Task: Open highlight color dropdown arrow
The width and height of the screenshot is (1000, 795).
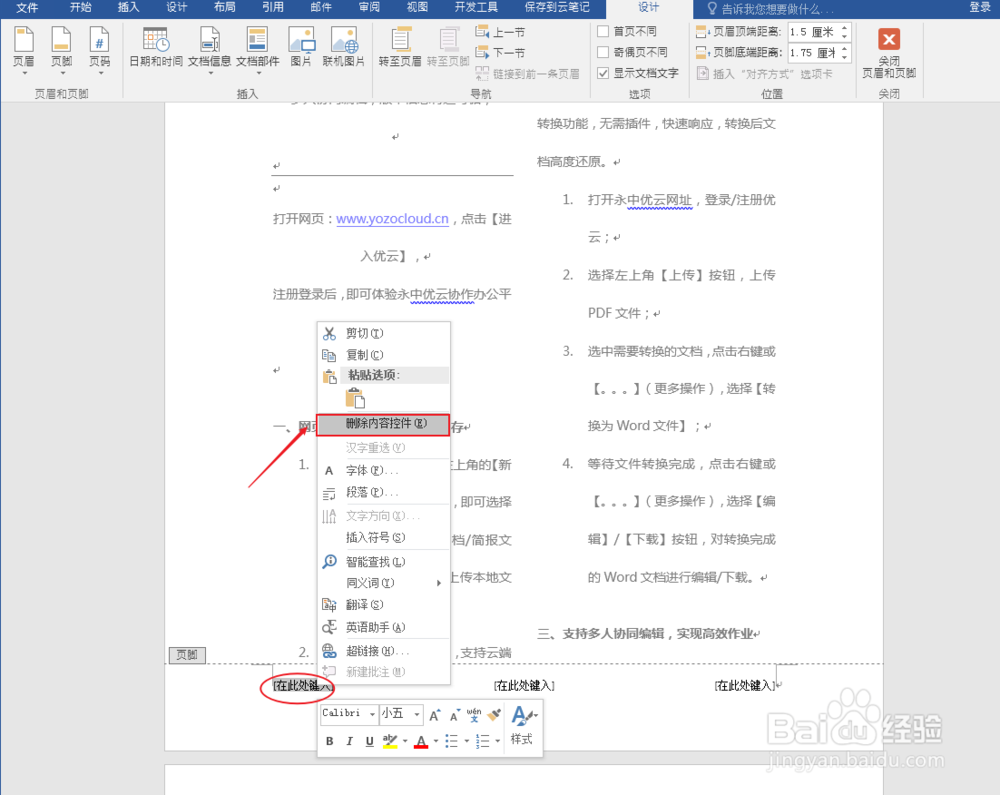Action: tap(405, 741)
